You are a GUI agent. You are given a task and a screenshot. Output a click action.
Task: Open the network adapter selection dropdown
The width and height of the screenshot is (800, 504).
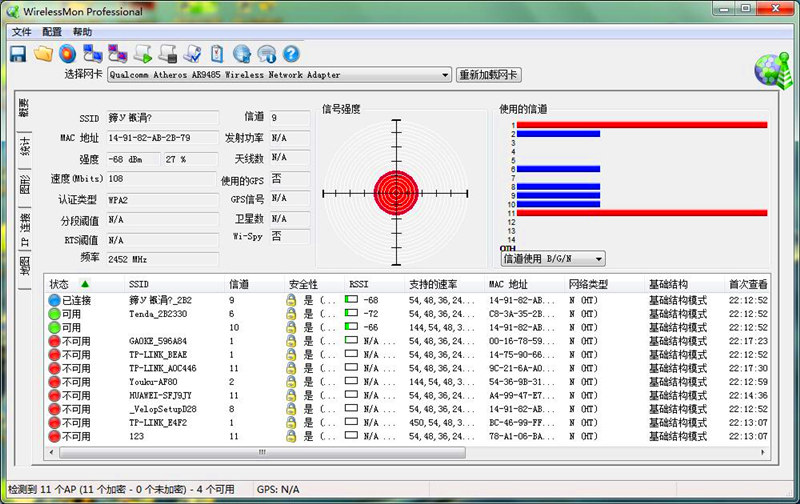[x=446, y=75]
